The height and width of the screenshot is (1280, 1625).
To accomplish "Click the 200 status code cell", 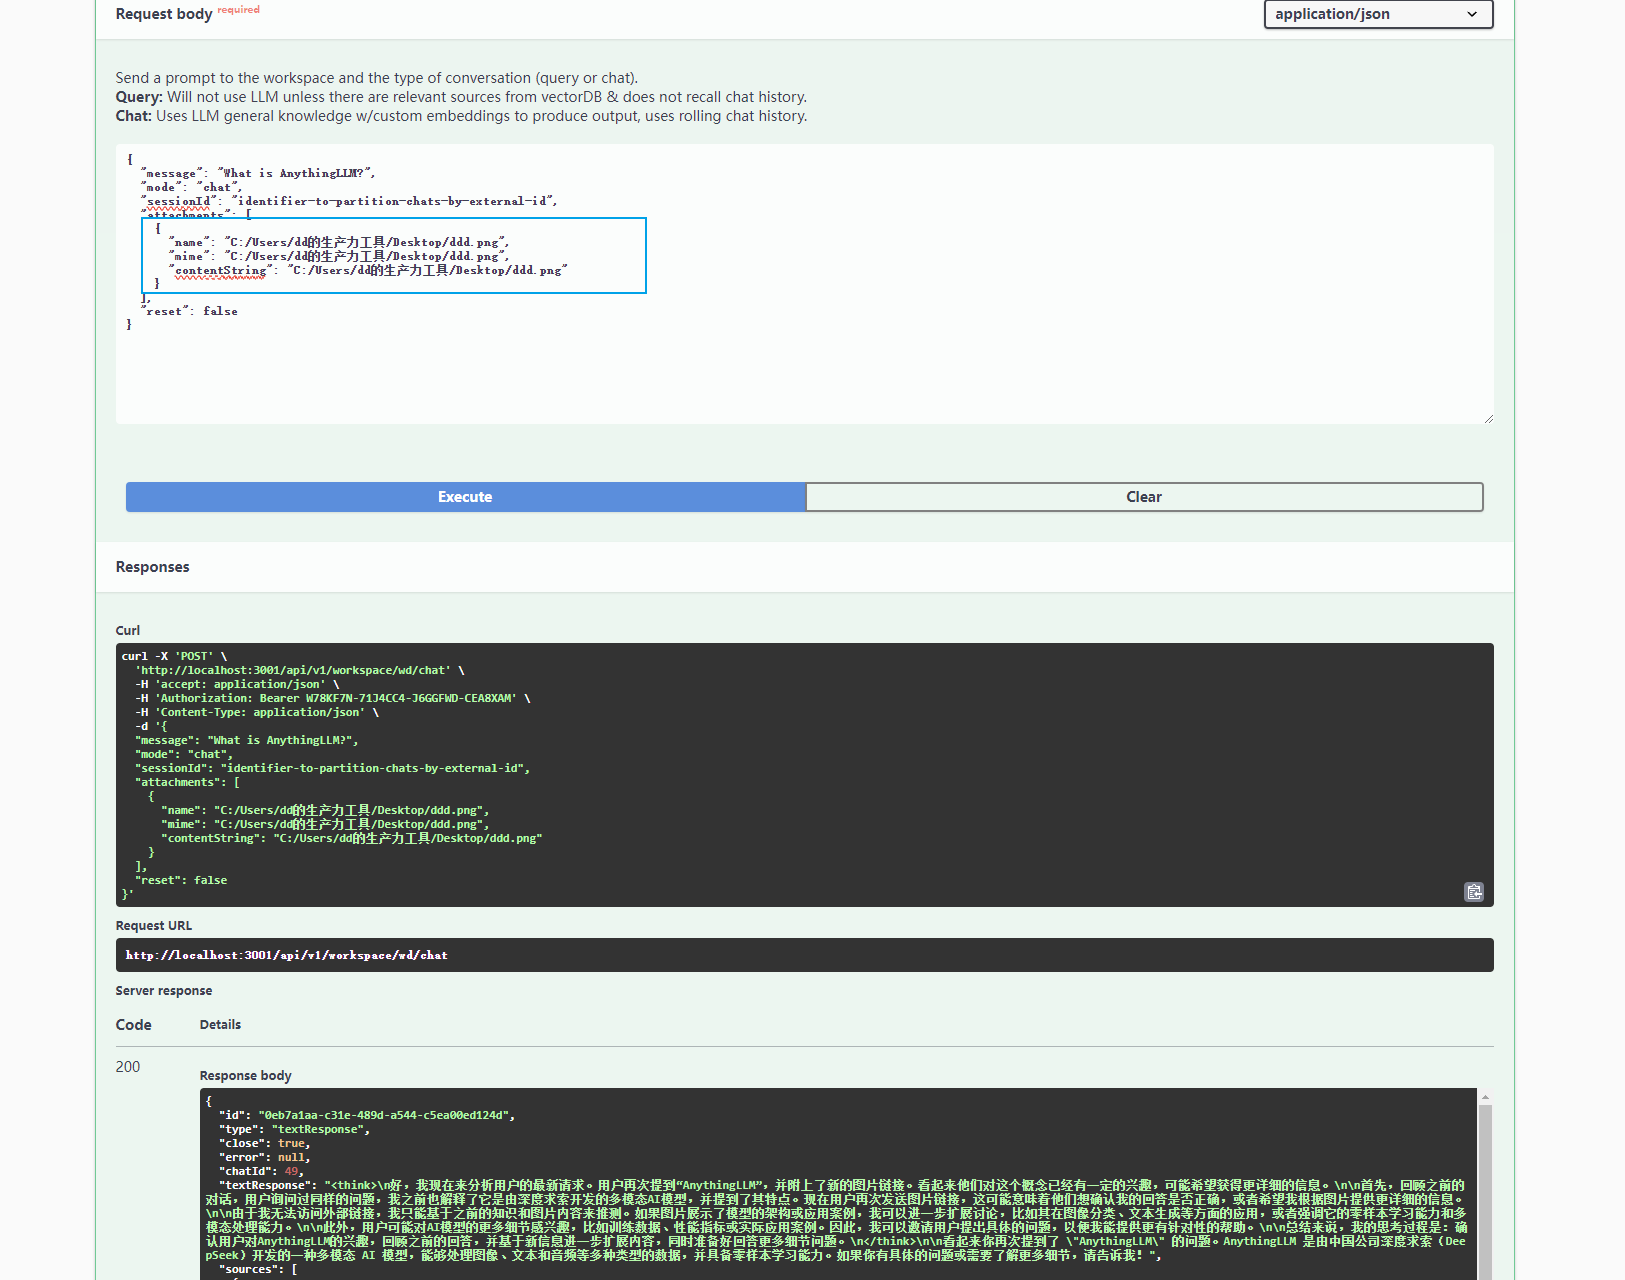I will tap(128, 1066).
